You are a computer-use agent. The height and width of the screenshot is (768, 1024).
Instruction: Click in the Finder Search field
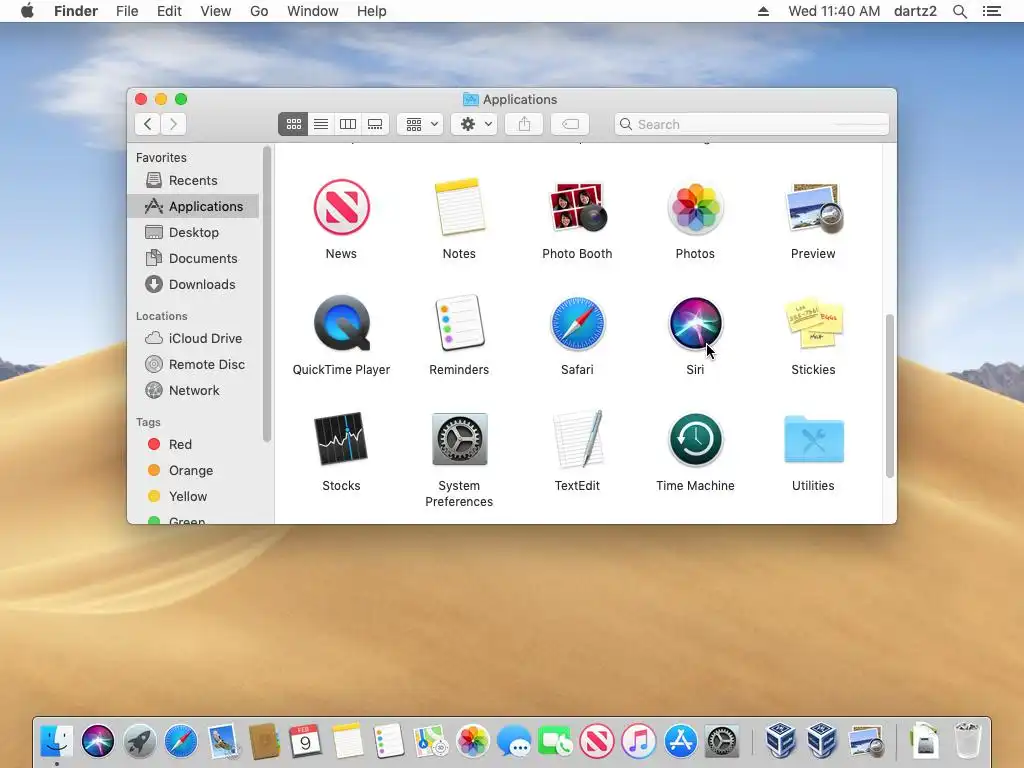pos(752,124)
